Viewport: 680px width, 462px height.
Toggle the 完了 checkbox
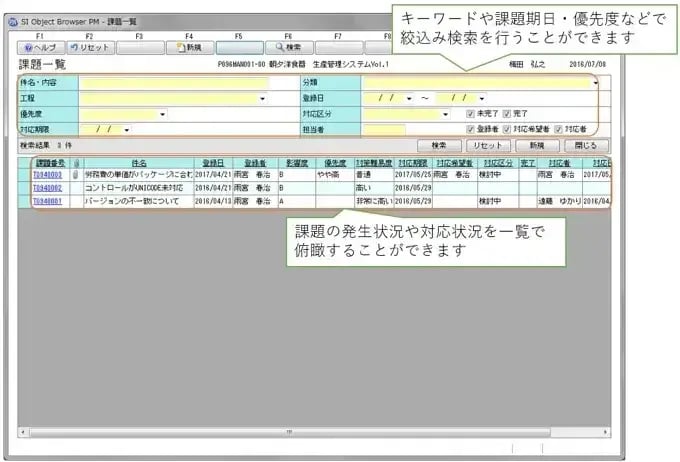pos(506,114)
